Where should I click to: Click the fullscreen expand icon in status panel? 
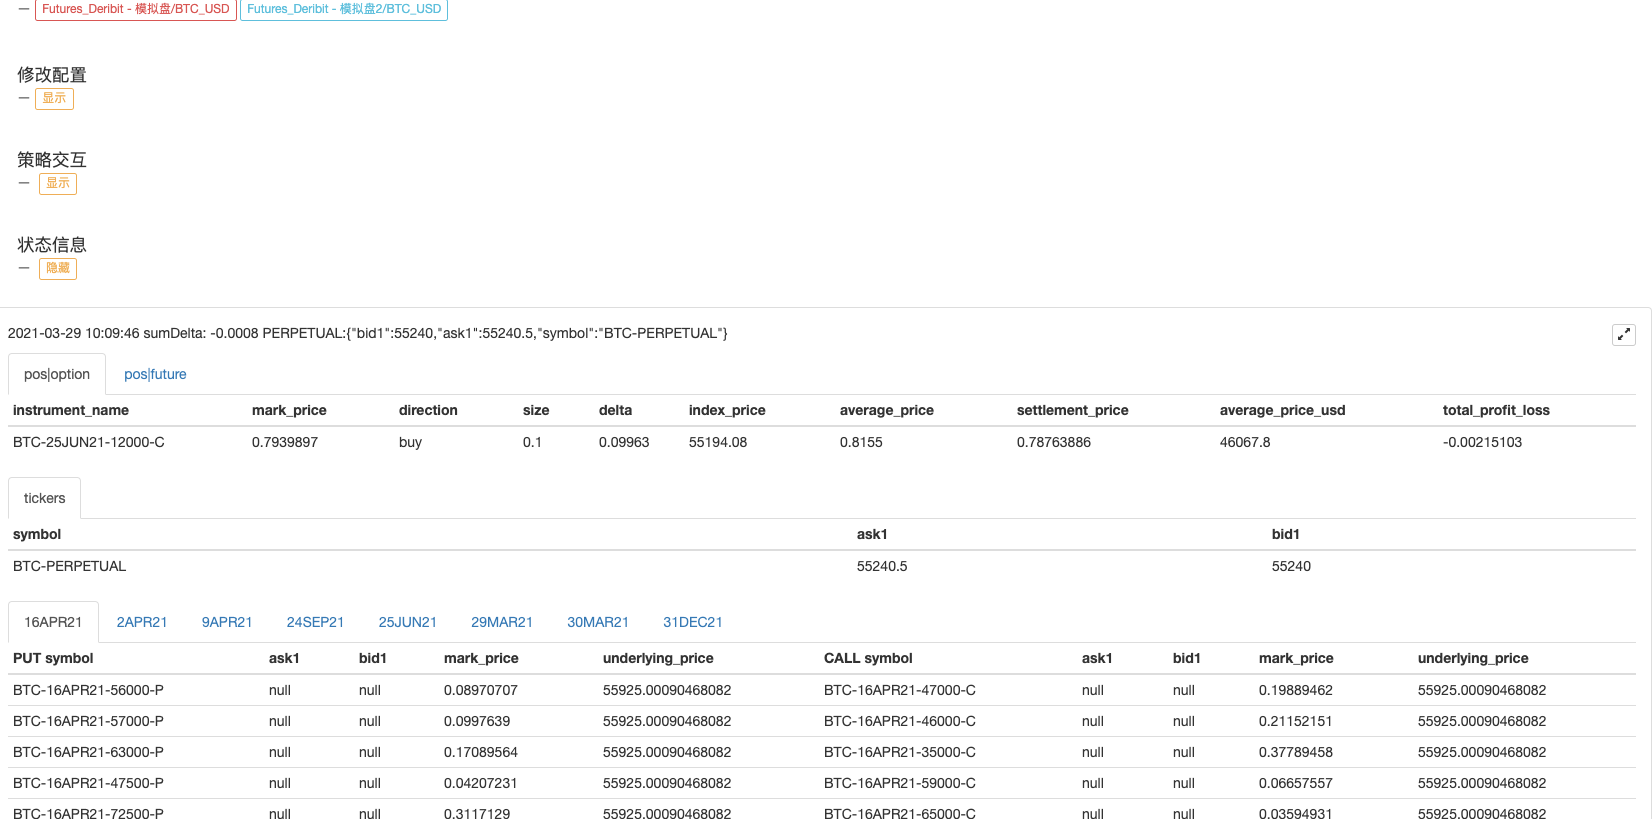1623,335
